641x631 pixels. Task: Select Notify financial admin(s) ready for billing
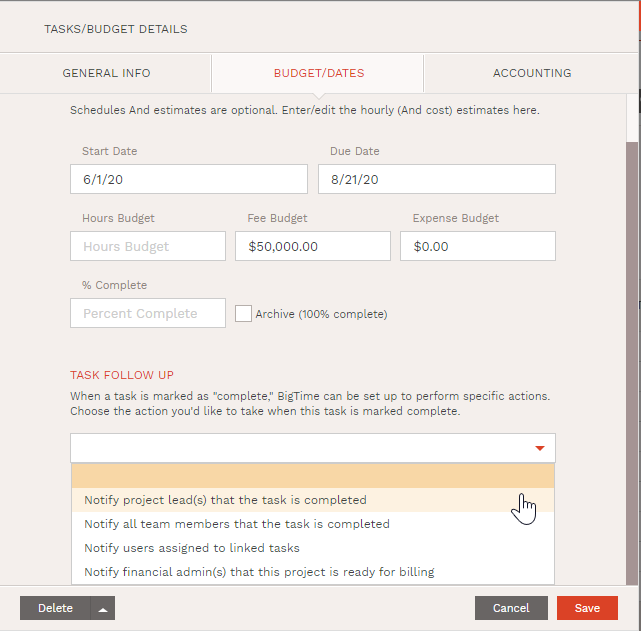313,572
